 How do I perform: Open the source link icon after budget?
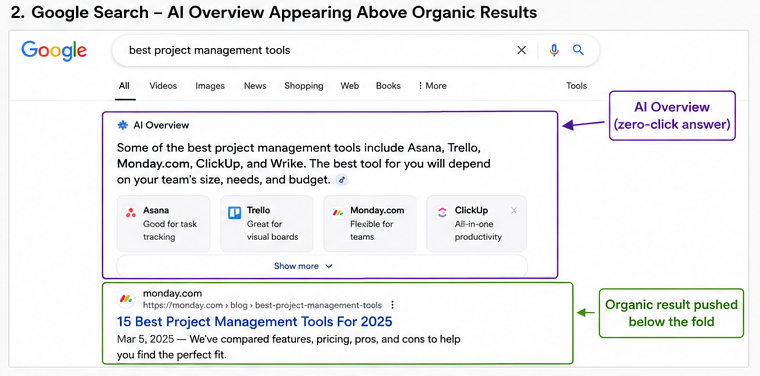tap(342, 180)
